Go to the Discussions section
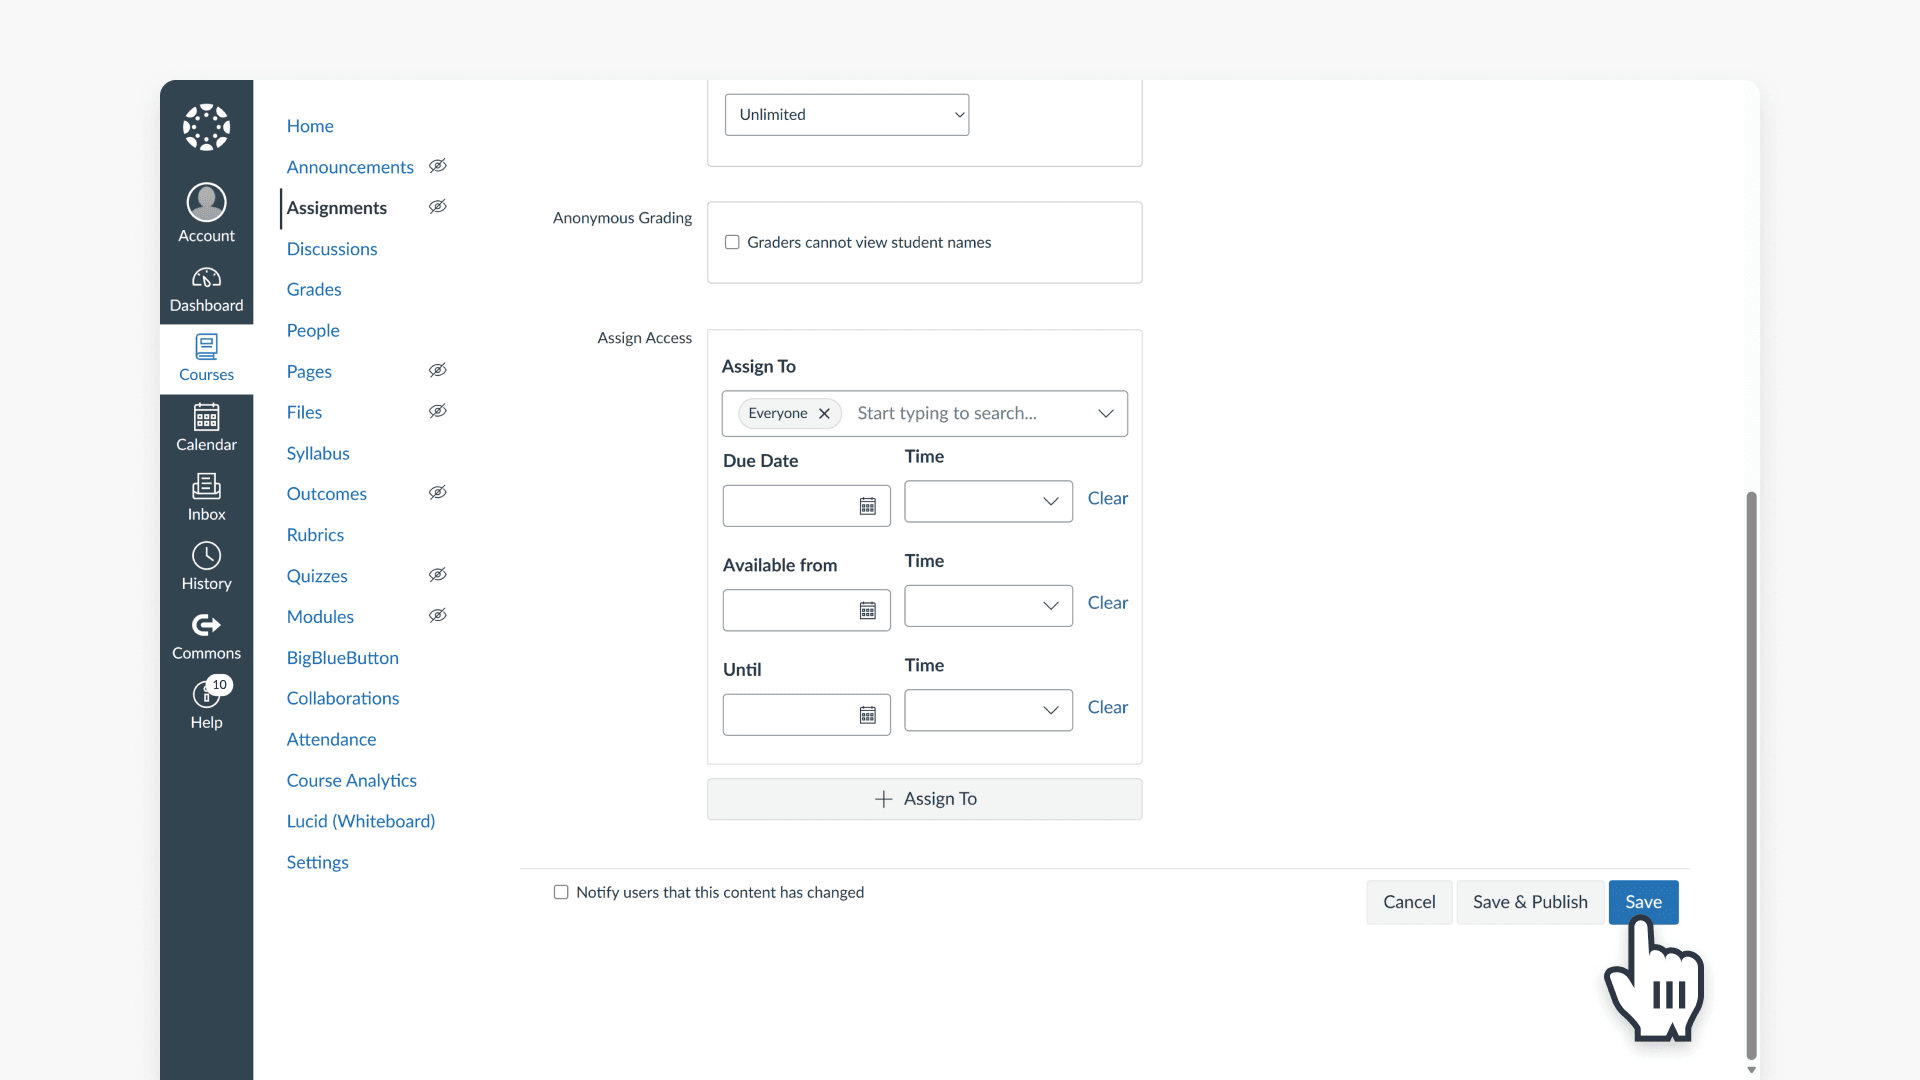The height and width of the screenshot is (1080, 1920). point(331,249)
